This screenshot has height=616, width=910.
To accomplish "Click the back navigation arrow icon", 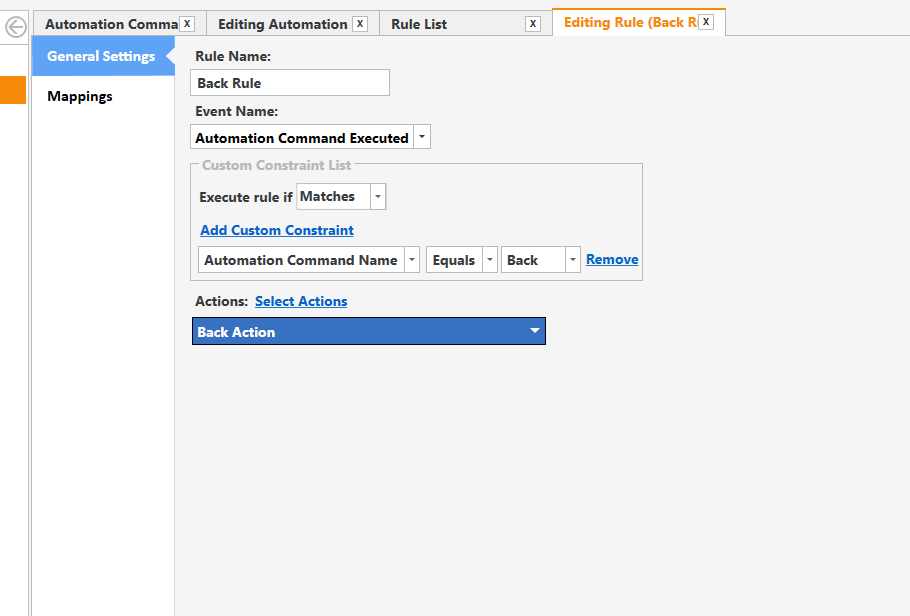I will click(x=14, y=26).
